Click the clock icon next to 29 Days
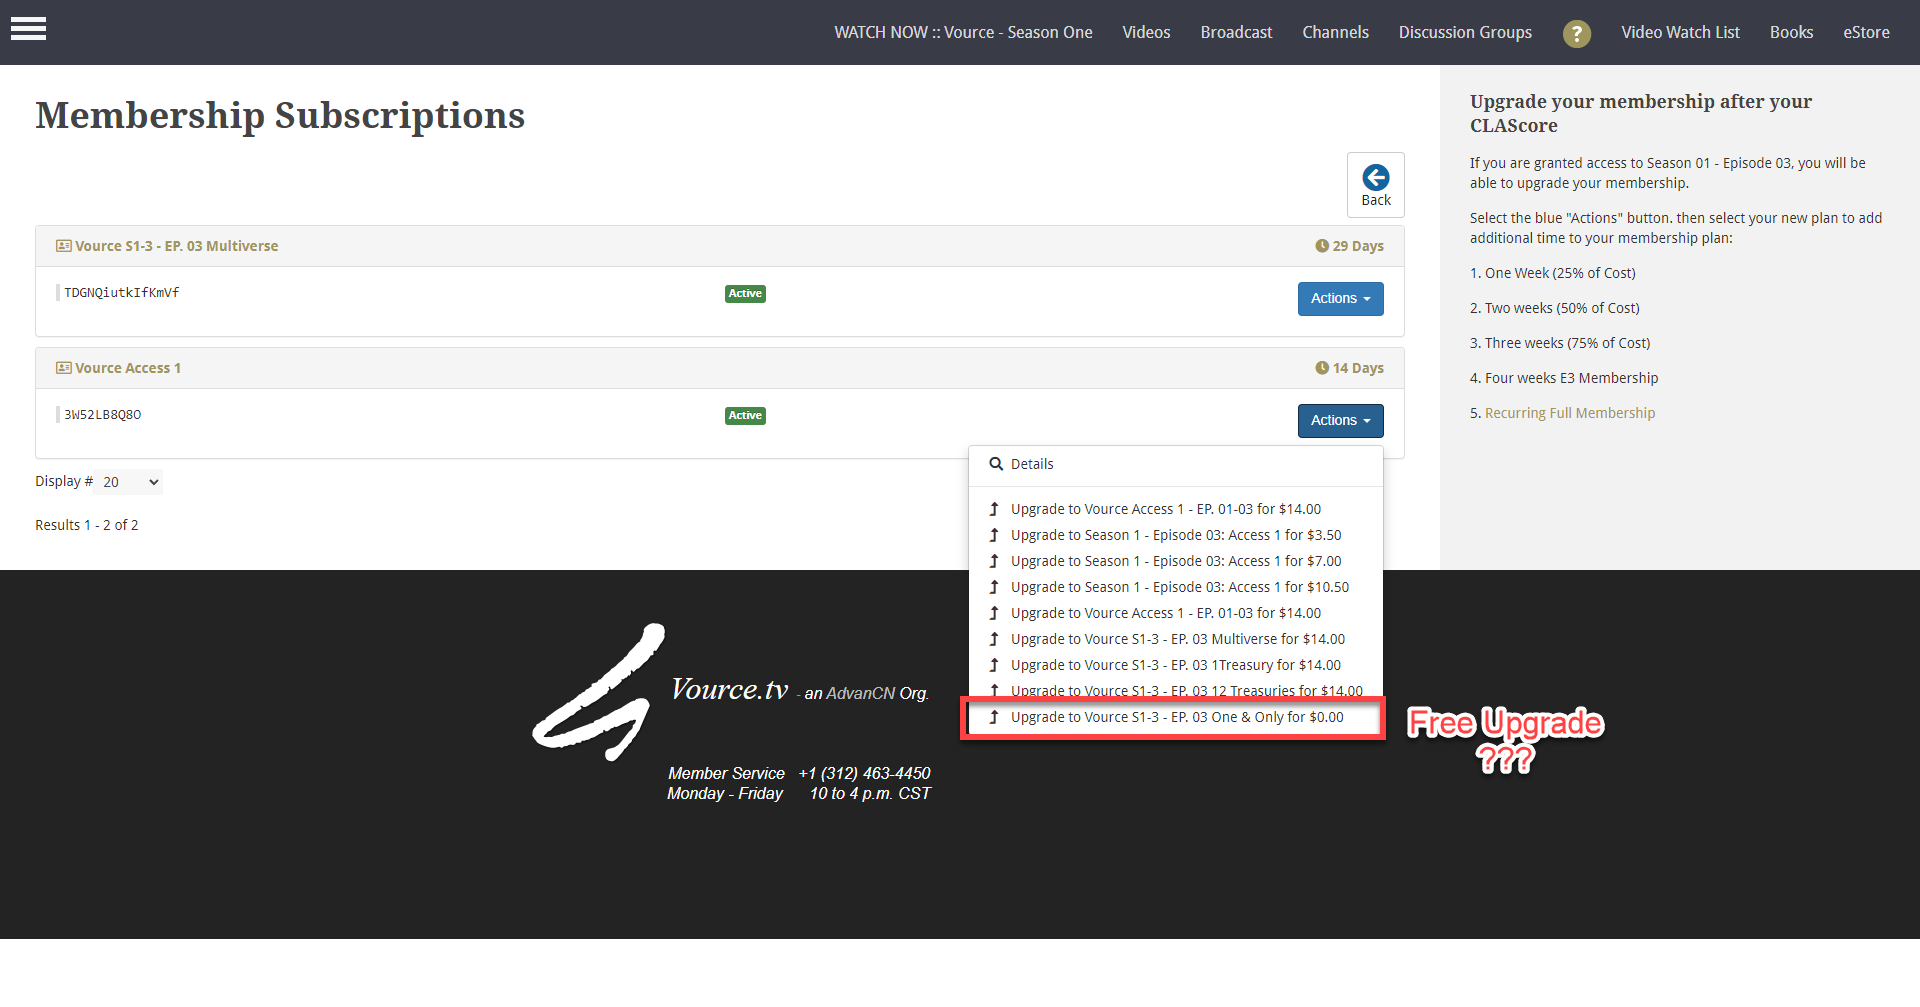This screenshot has width=1920, height=1007. pyautogui.click(x=1322, y=246)
